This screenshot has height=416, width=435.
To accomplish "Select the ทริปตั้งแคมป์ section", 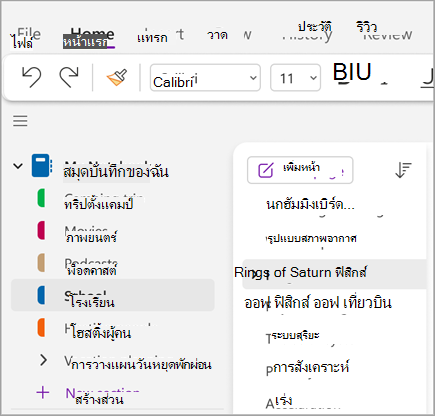I will (99, 204).
